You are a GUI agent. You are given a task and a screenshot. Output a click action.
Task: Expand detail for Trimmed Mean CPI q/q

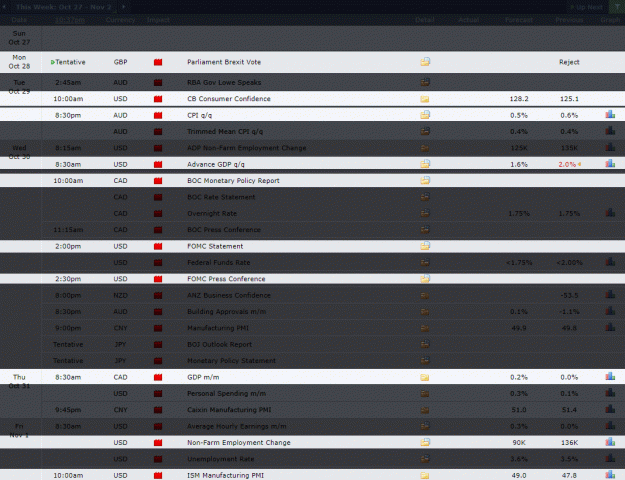[x=425, y=131]
